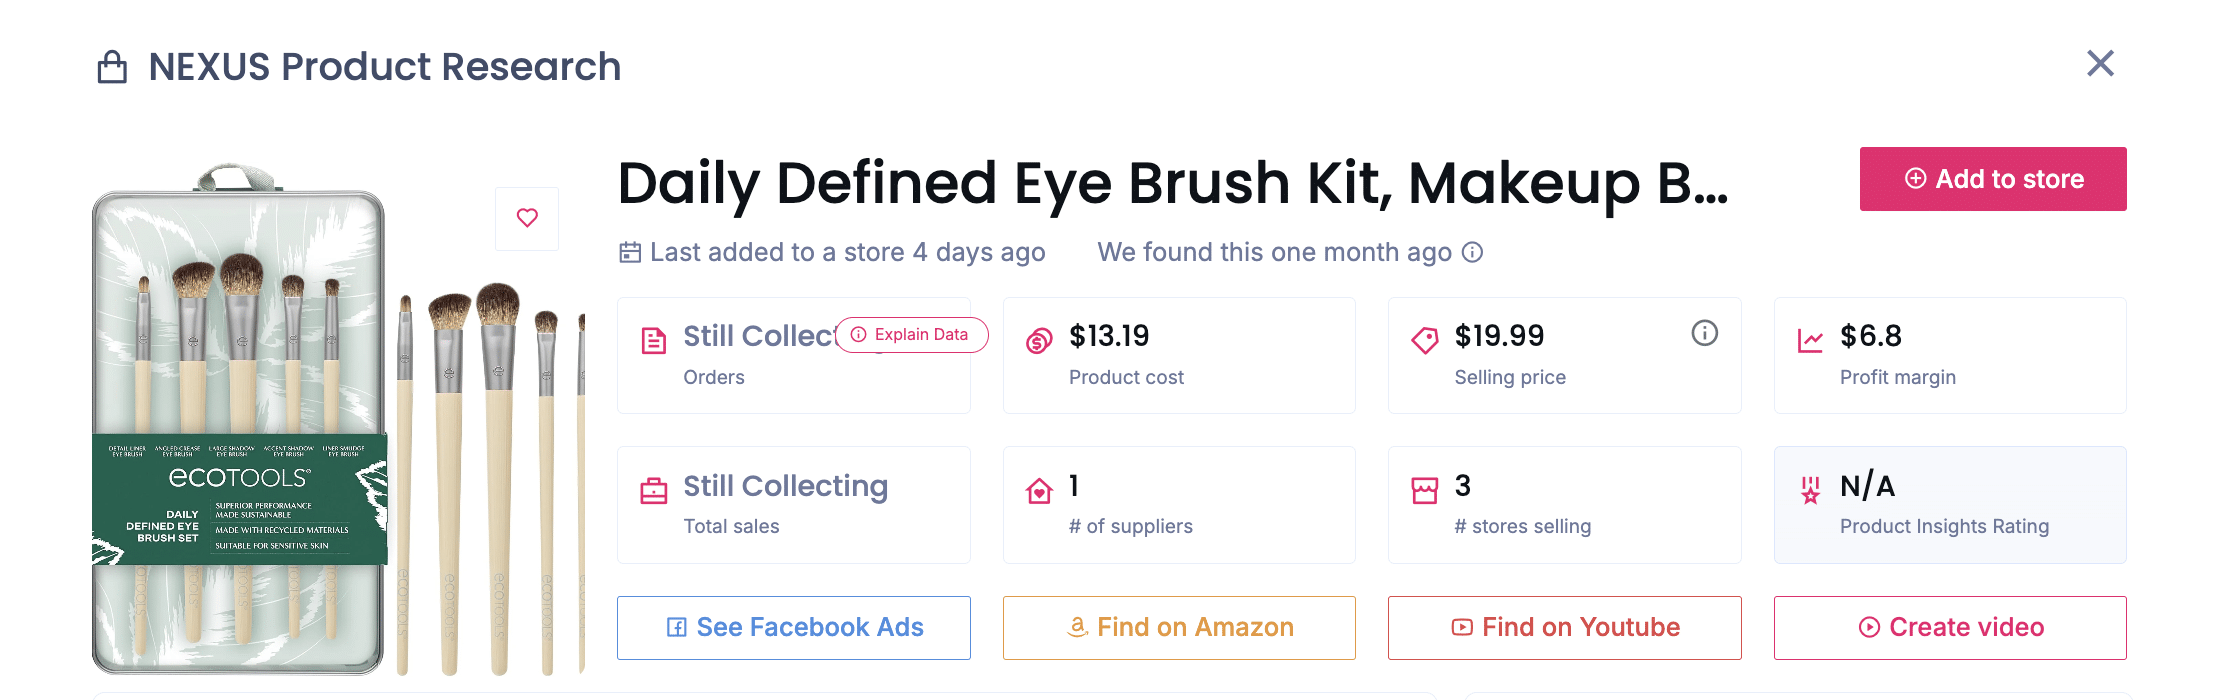
Task: Click the Total sales register icon
Action: point(653,491)
